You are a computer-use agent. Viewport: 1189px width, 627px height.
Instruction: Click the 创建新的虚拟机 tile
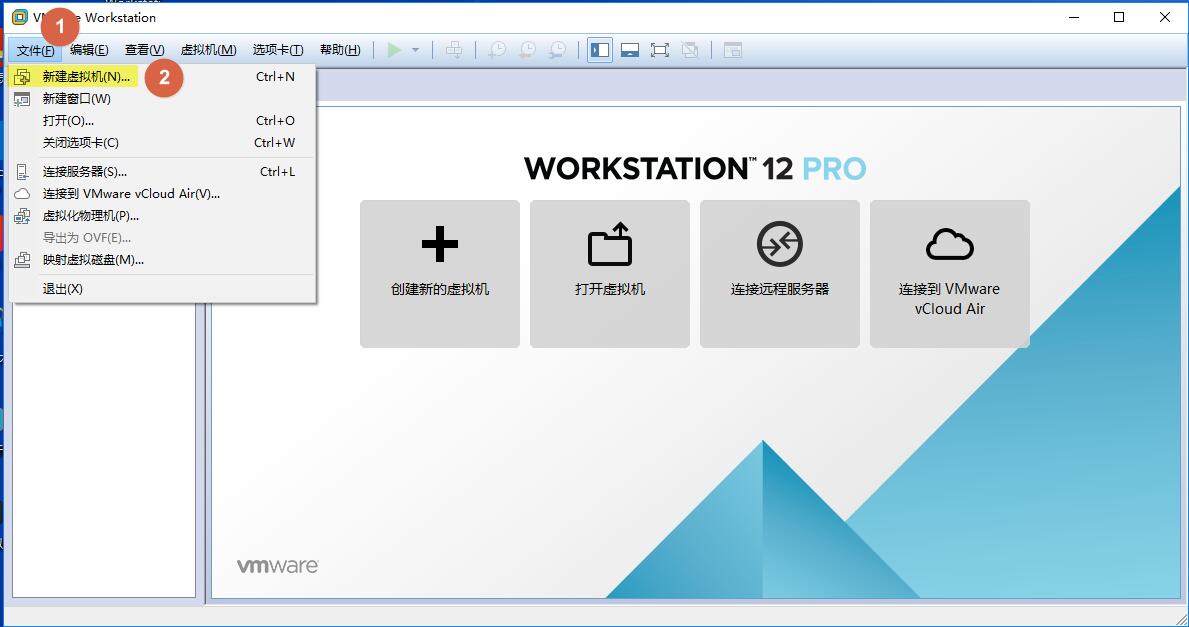pos(440,274)
